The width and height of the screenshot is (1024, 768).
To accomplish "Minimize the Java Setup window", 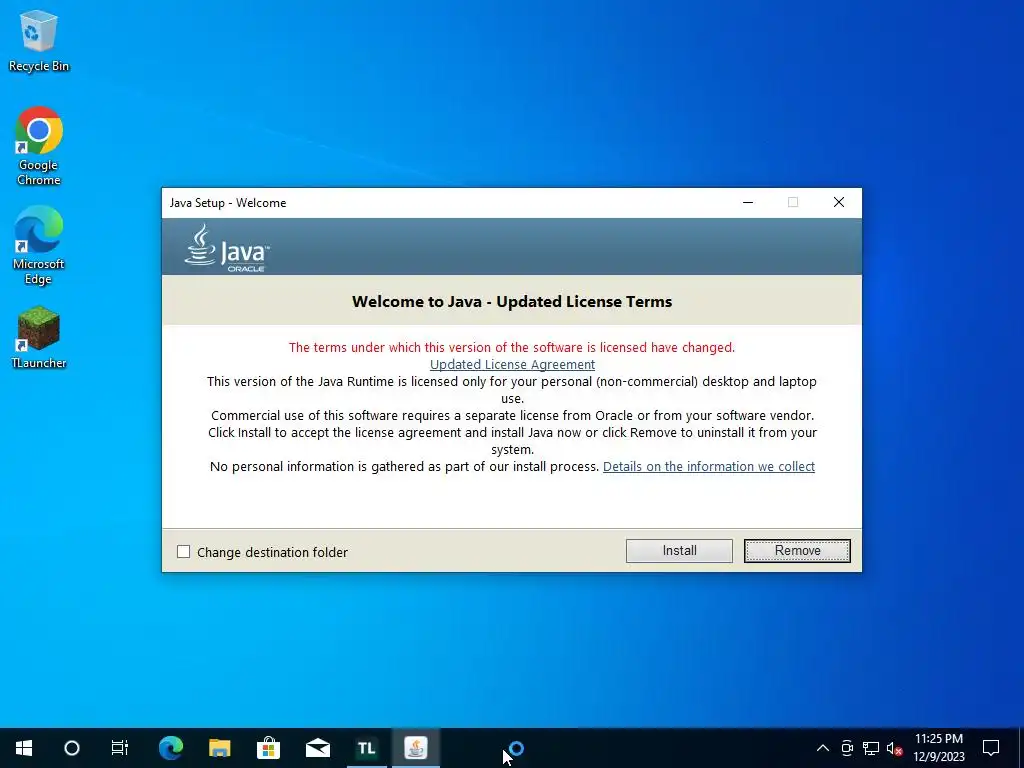I will 748,202.
